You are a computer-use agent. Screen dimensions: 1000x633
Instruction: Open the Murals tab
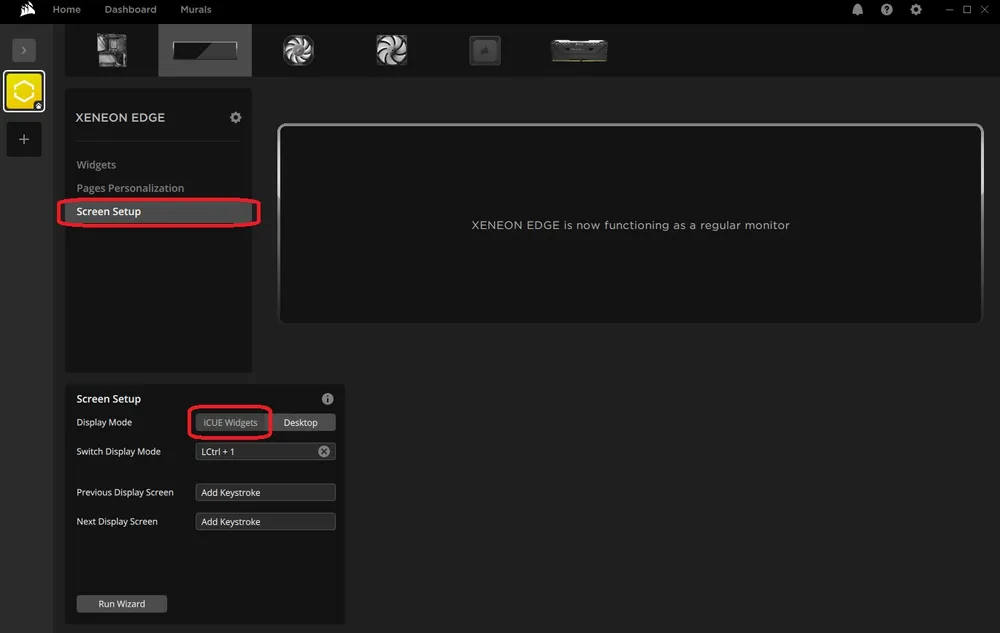click(x=195, y=10)
